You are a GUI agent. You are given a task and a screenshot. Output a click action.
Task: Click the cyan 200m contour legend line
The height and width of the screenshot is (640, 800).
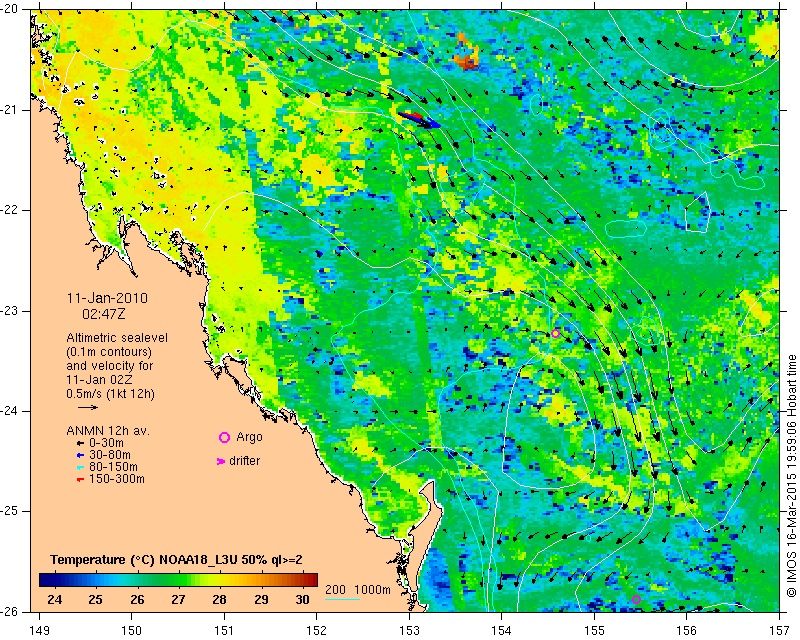click(x=342, y=599)
